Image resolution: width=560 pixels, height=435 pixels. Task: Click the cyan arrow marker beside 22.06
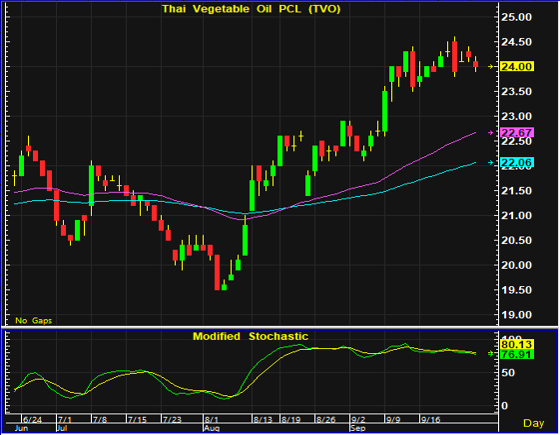click(x=491, y=162)
